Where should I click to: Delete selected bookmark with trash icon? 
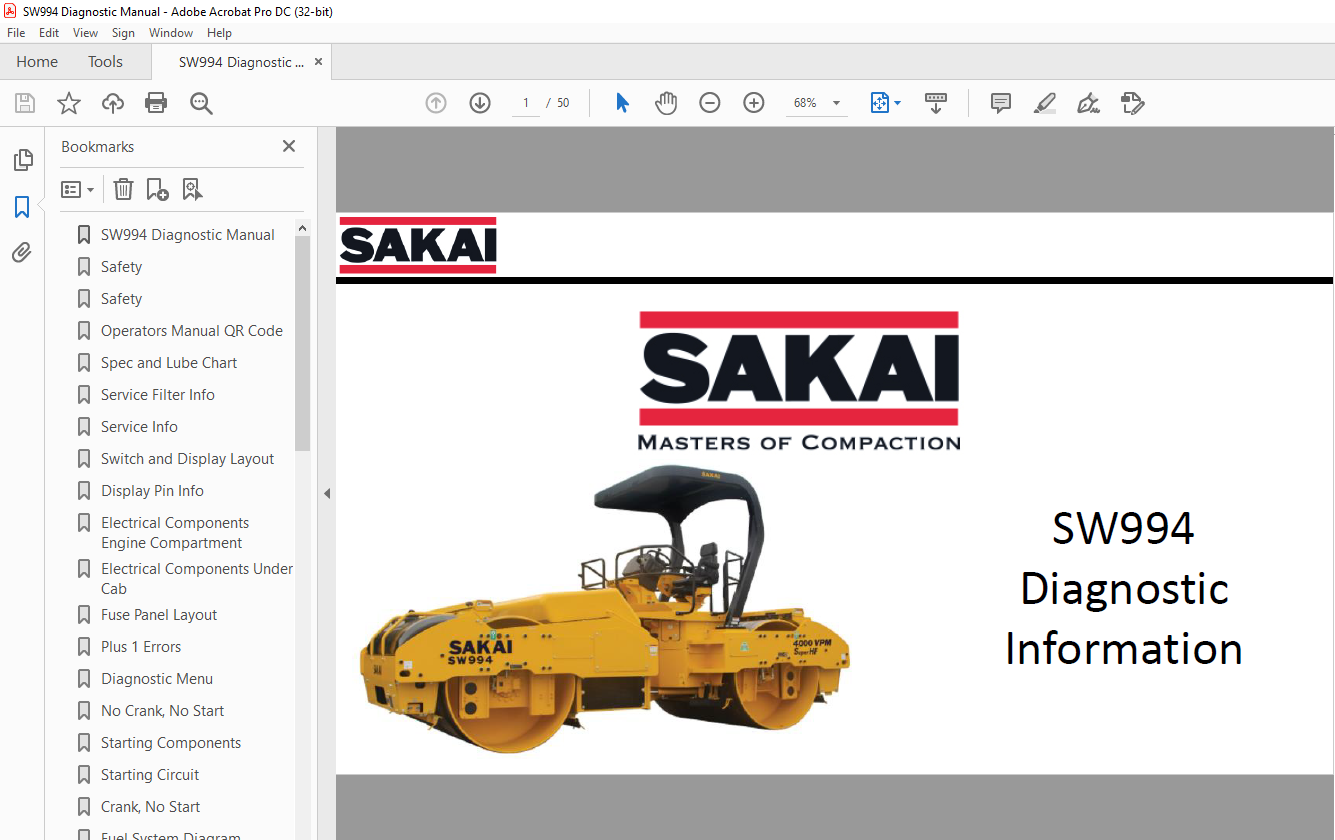click(123, 189)
